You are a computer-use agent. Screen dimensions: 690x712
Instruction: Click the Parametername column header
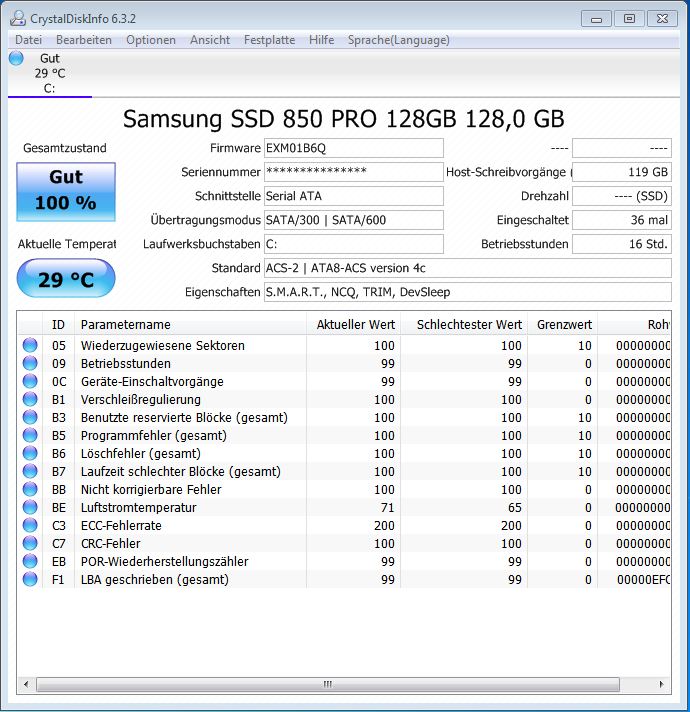(x=190, y=325)
